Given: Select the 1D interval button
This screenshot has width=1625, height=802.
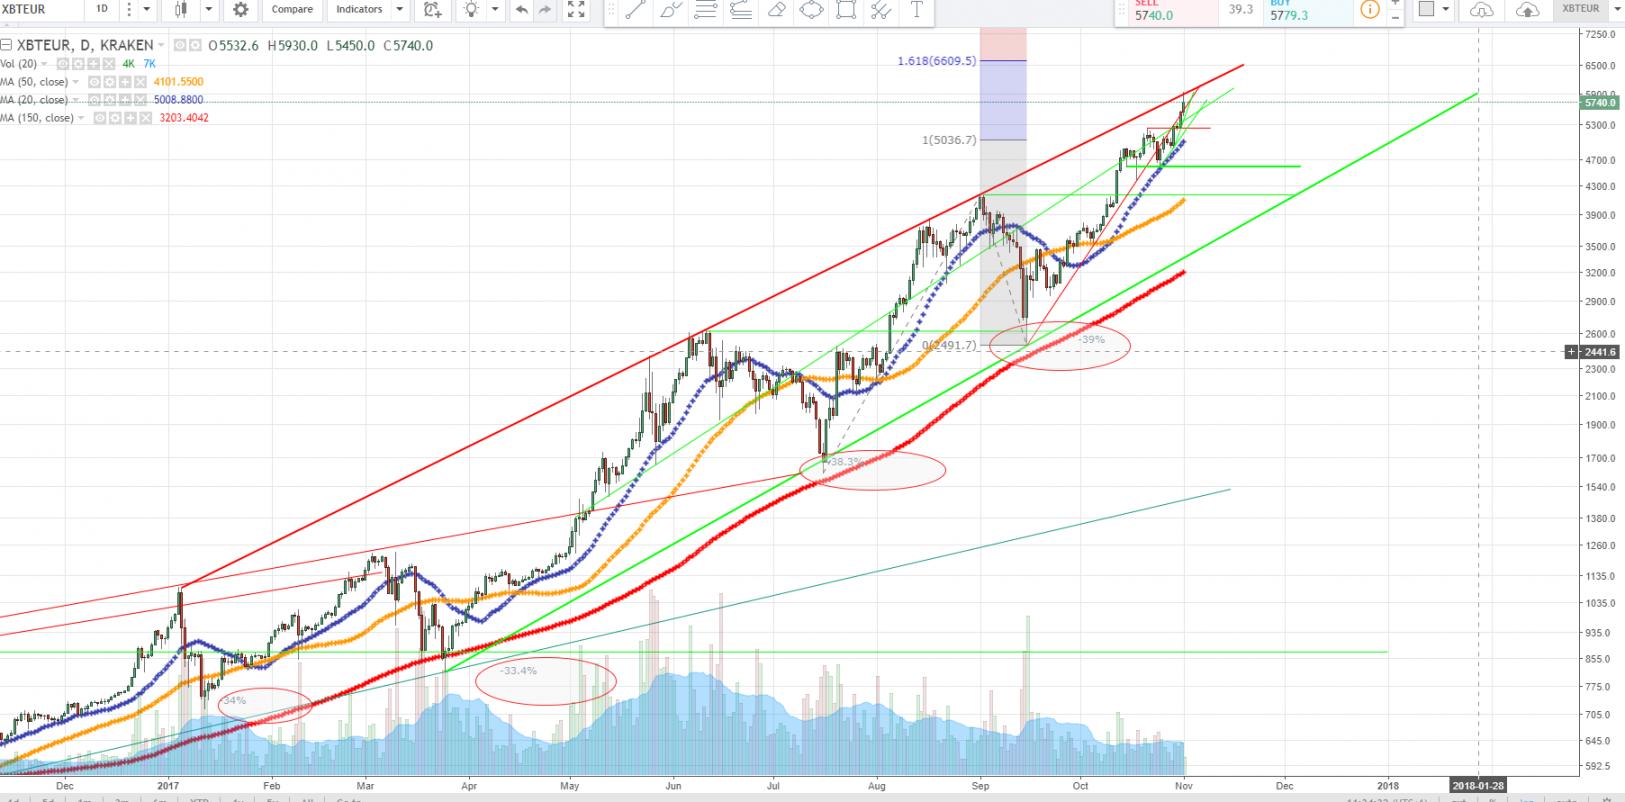Looking at the screenshot, I should [101, 9].
